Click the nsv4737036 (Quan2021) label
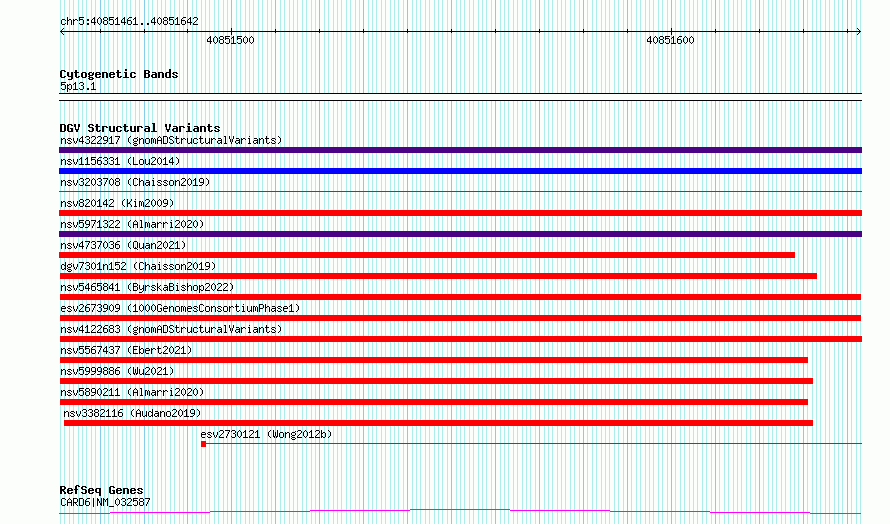The width and height of the screenshot is (890, 524). coord(123,245)
